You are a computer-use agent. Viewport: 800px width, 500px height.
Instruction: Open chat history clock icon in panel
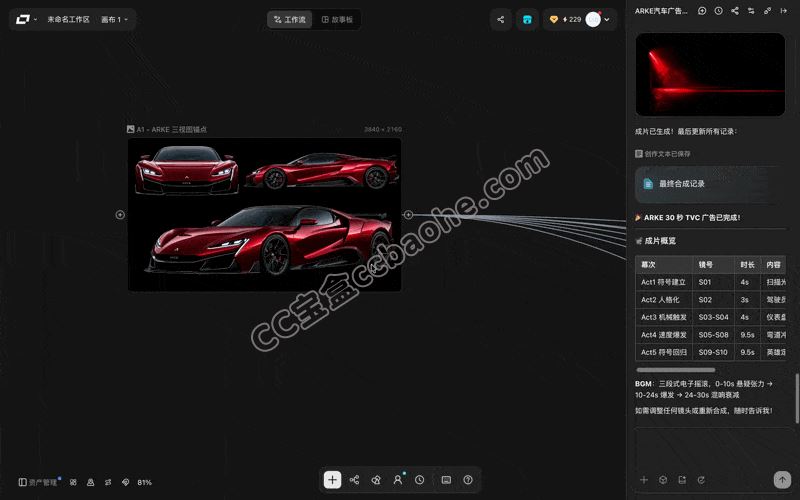pos(718,11)
